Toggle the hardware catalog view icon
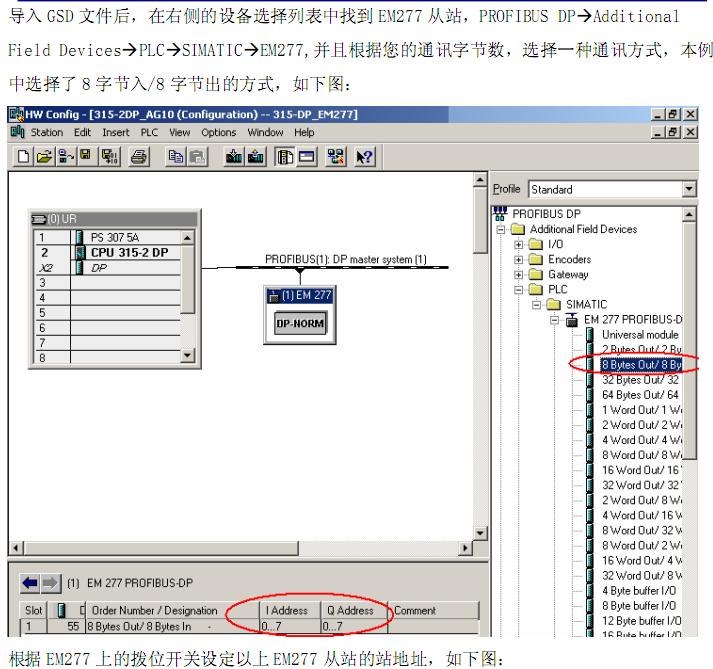This screenshot has width=713, height=669. [284, 156]
